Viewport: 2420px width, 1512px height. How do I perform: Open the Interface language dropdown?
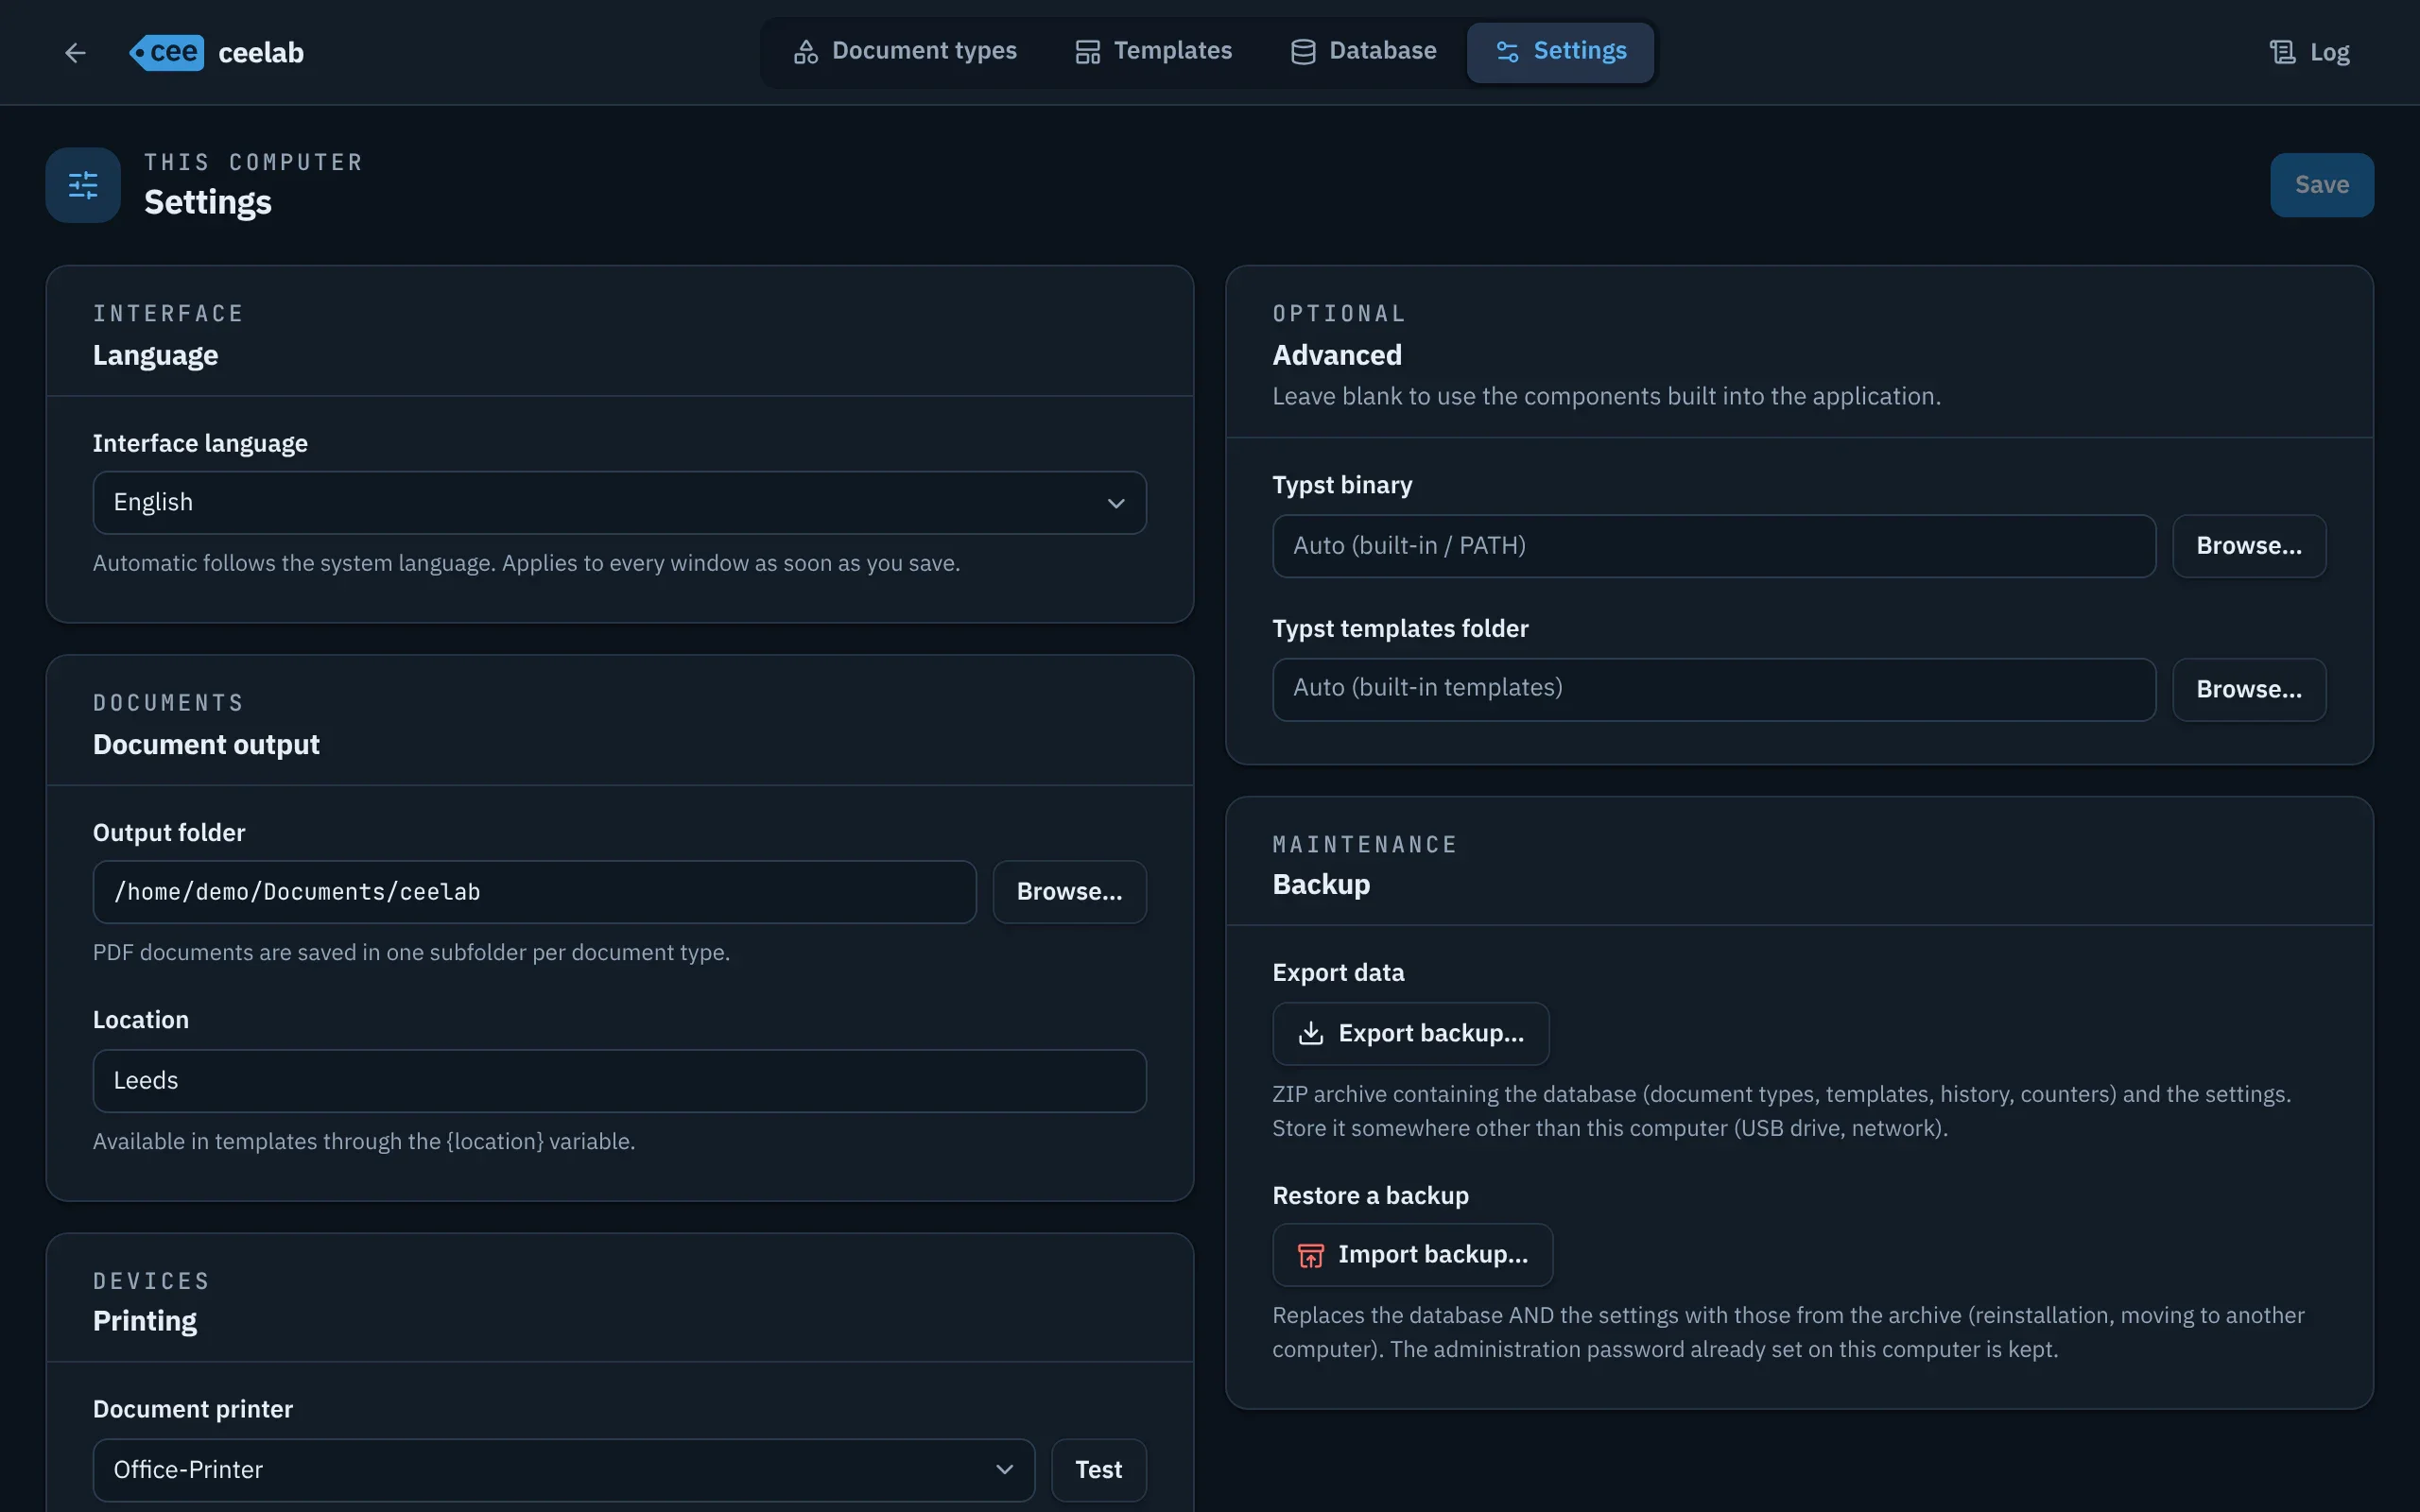[619, 503]
